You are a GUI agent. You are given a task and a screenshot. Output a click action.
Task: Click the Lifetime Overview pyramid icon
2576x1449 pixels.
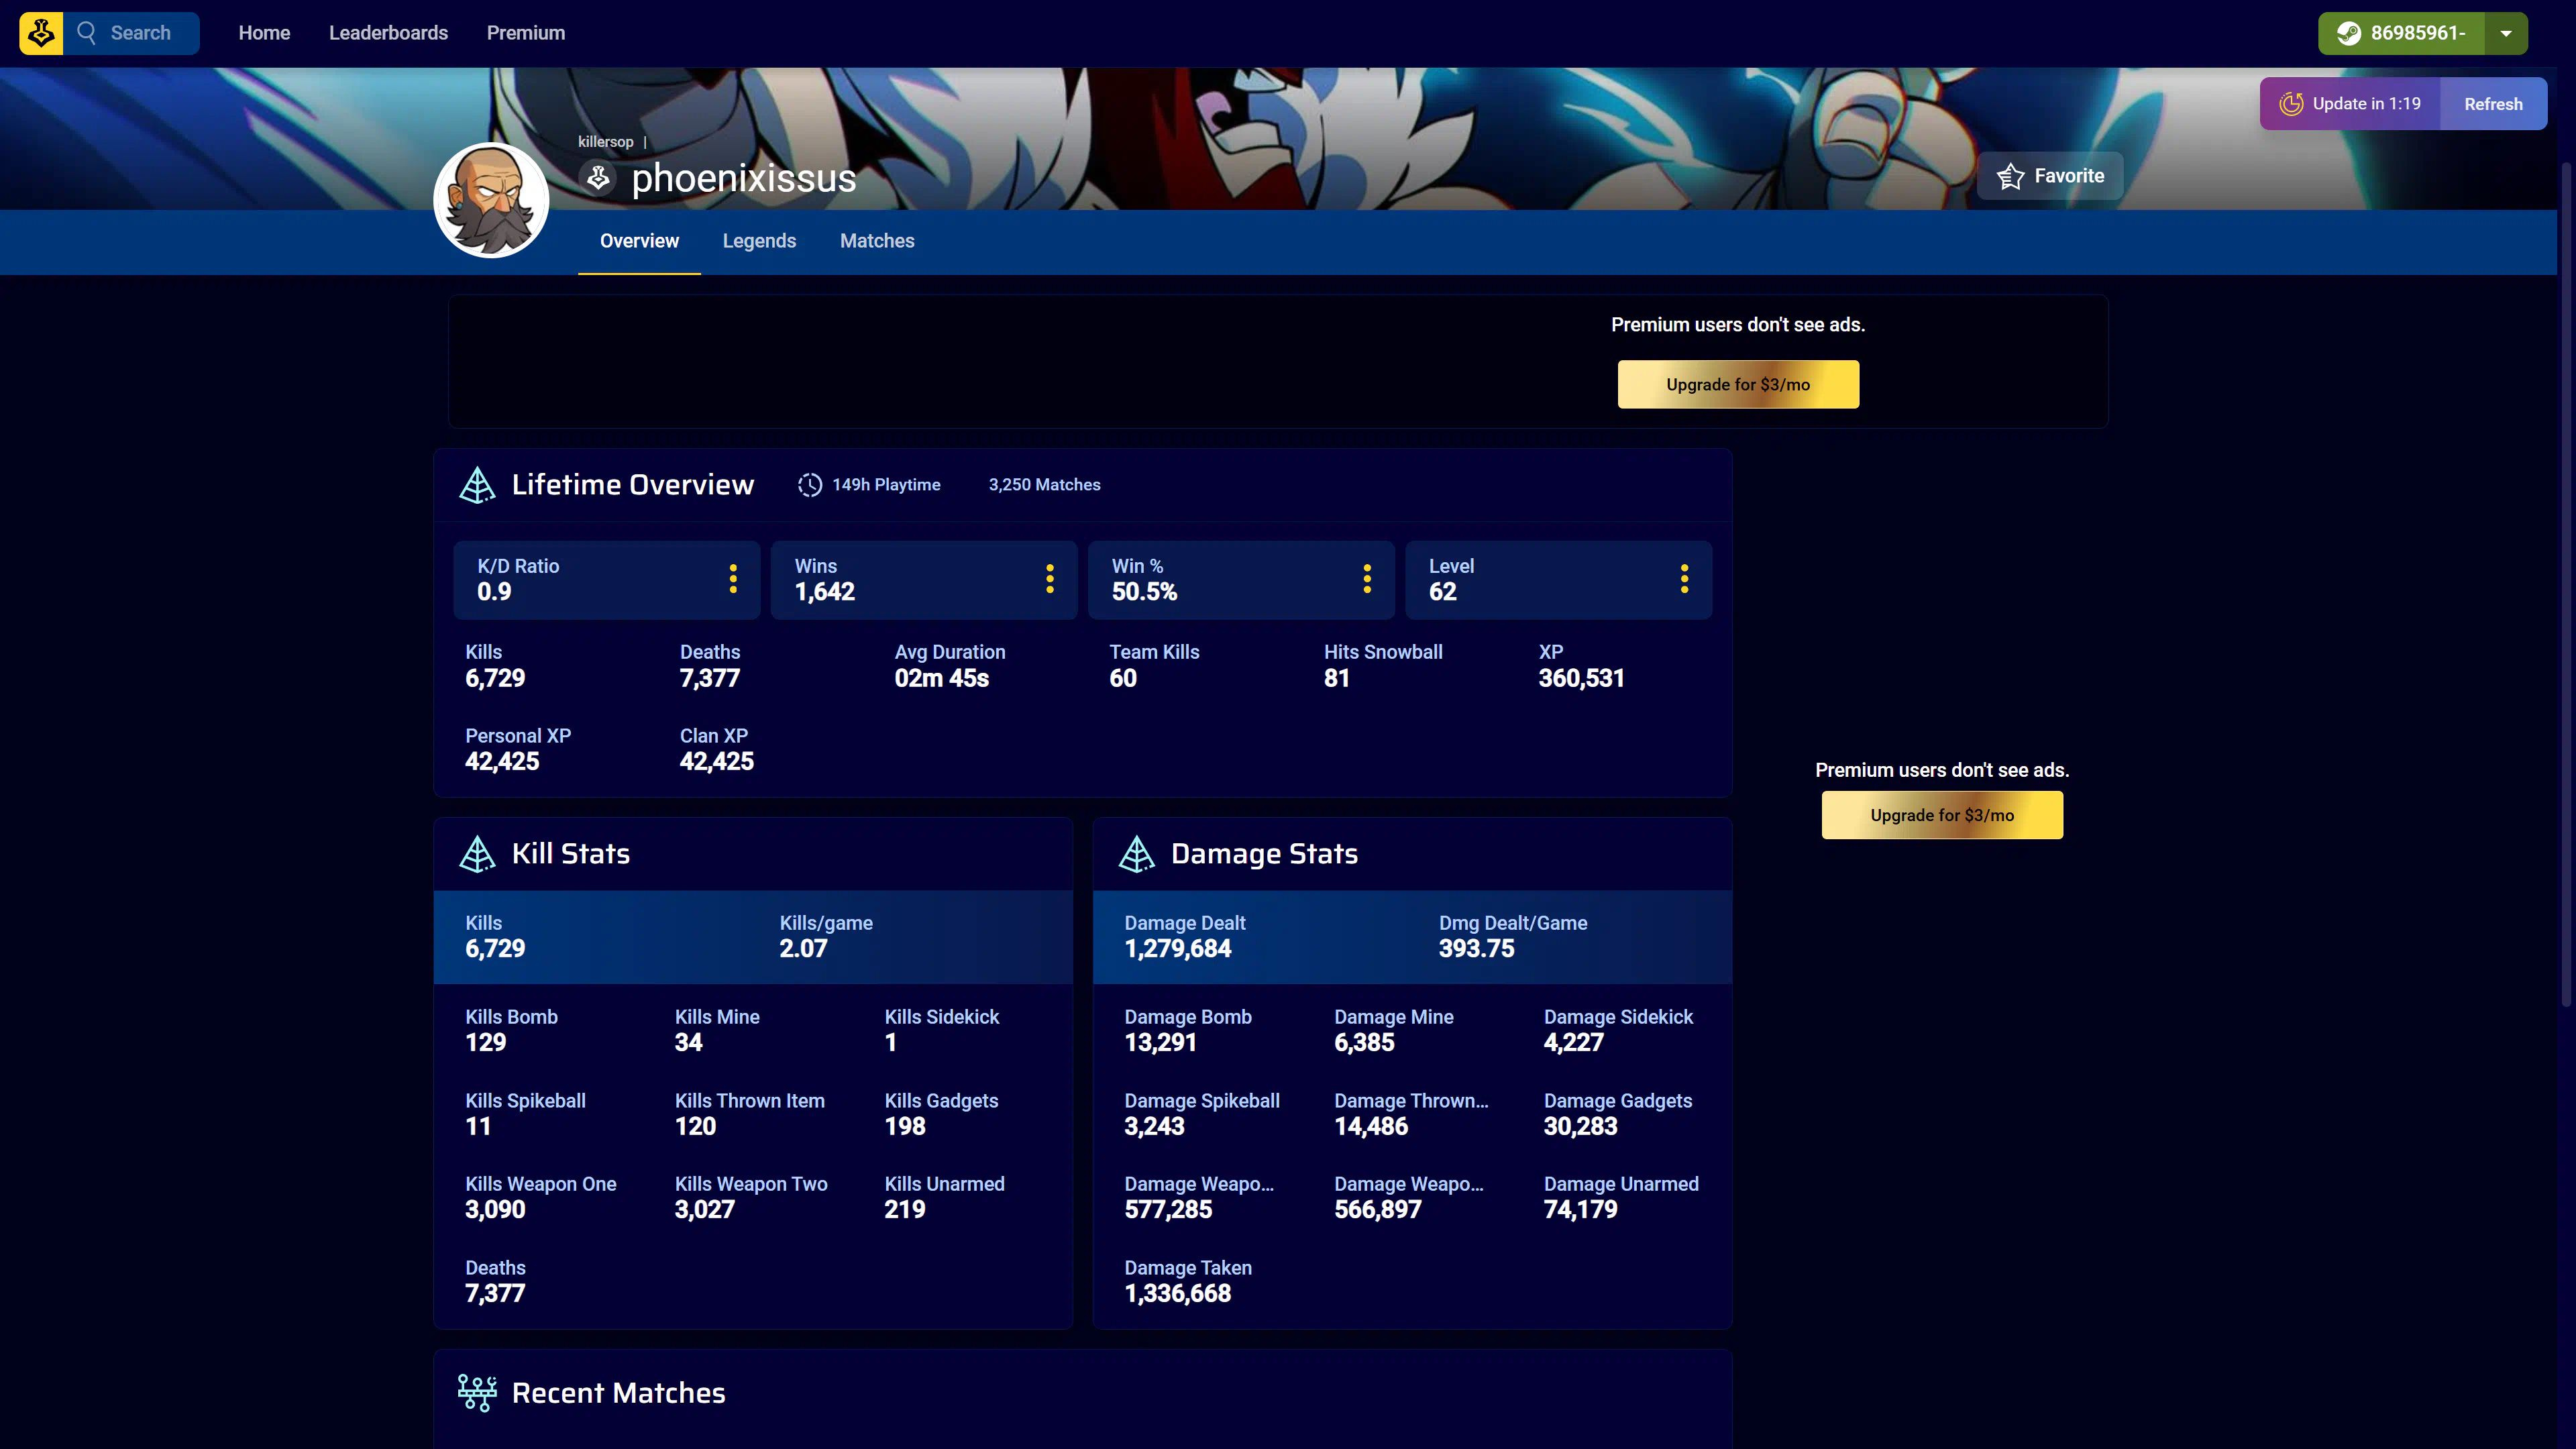coord(477,485)
